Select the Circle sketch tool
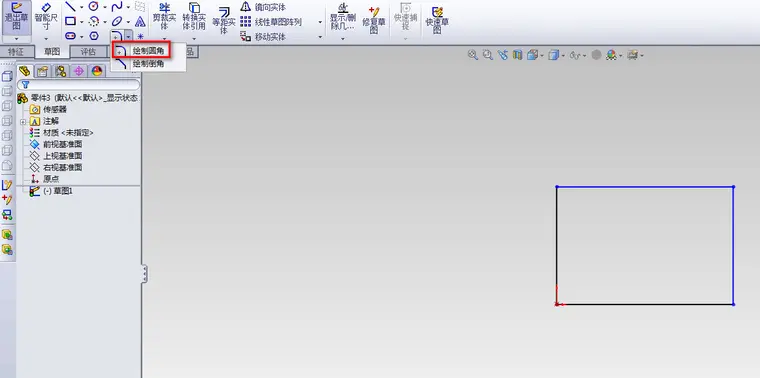The height and width of the screenshot is (378, 760). click(x=94, y=7)
